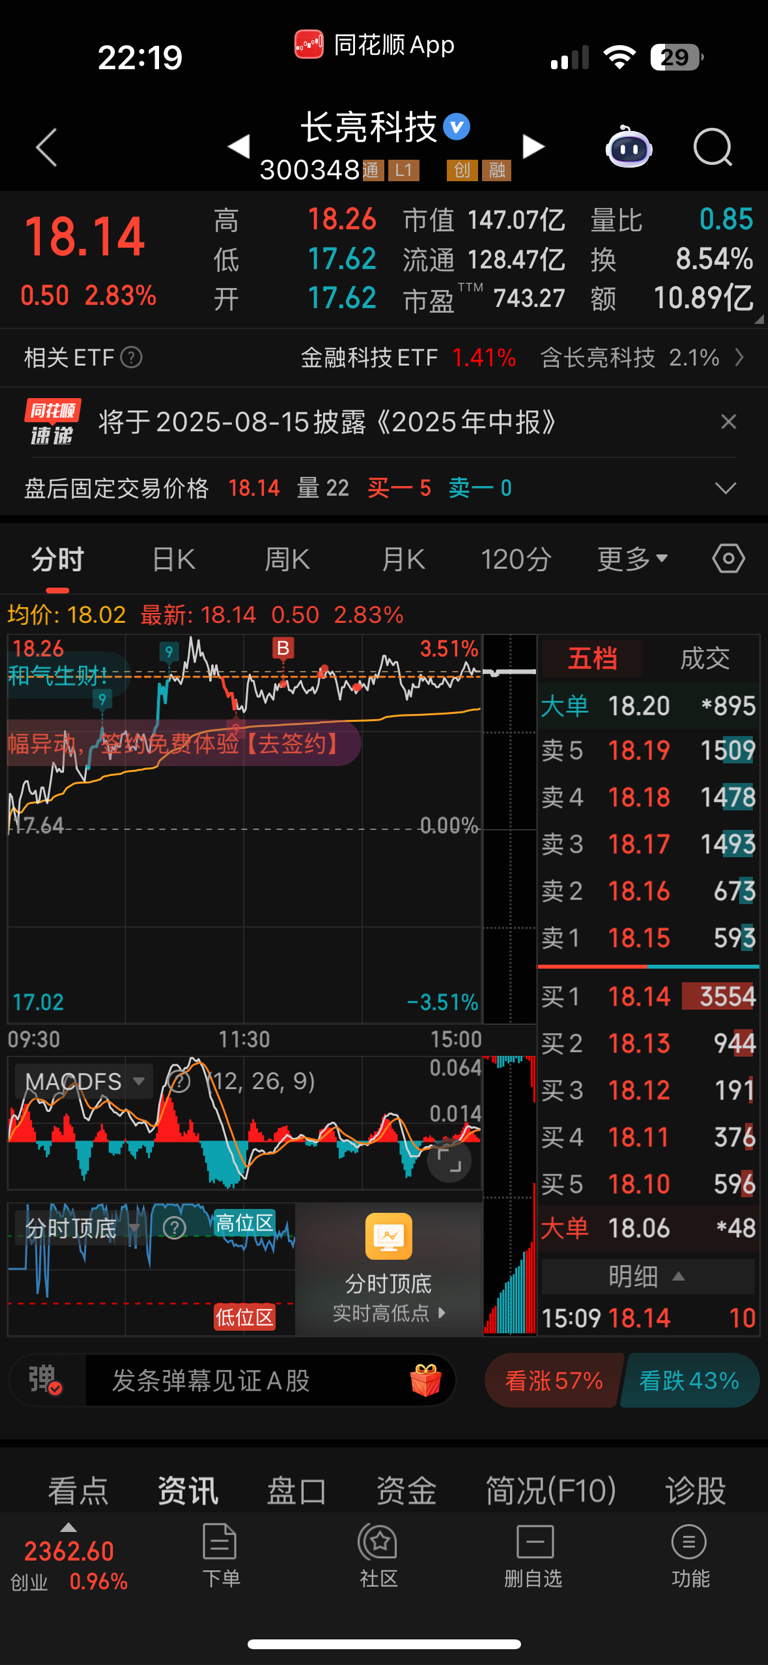Screen dimensions: 769x1665
Task: Expand 明细 trade details arrow
Action: (648, 1276)
